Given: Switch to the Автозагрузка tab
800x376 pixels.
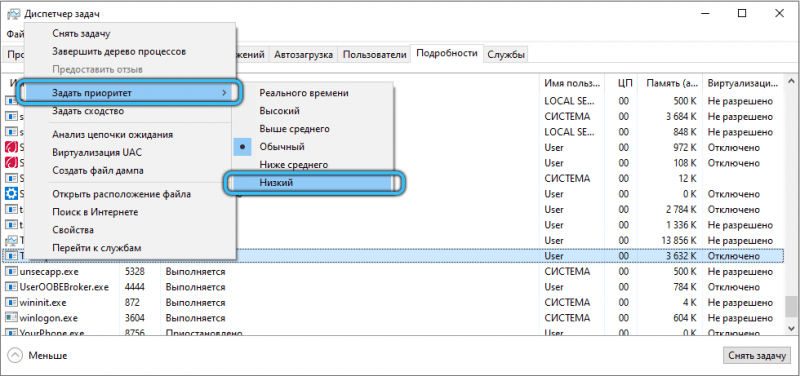Looking at the screenshot, I should point(304,54).
